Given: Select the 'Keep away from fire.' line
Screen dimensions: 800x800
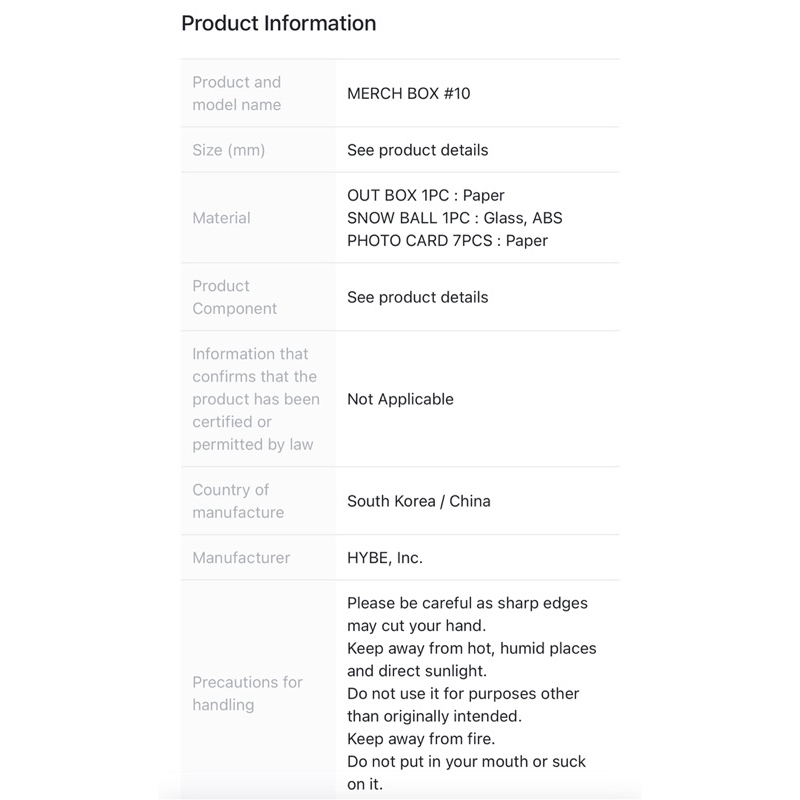Looking at the screenshot, I should [x=421, y=739].
